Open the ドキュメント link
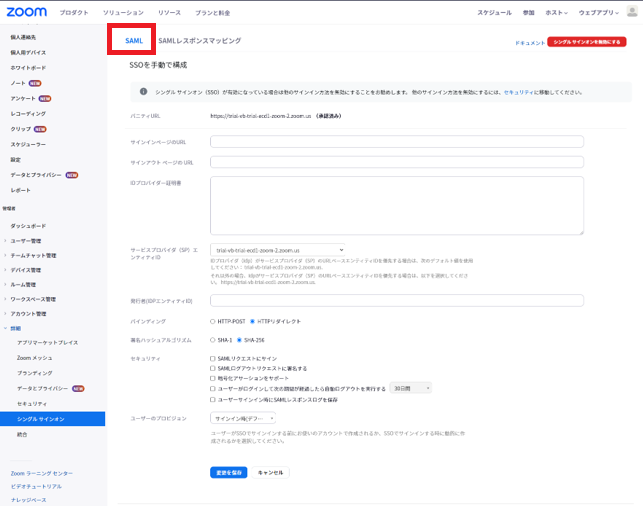 (530, 43)
